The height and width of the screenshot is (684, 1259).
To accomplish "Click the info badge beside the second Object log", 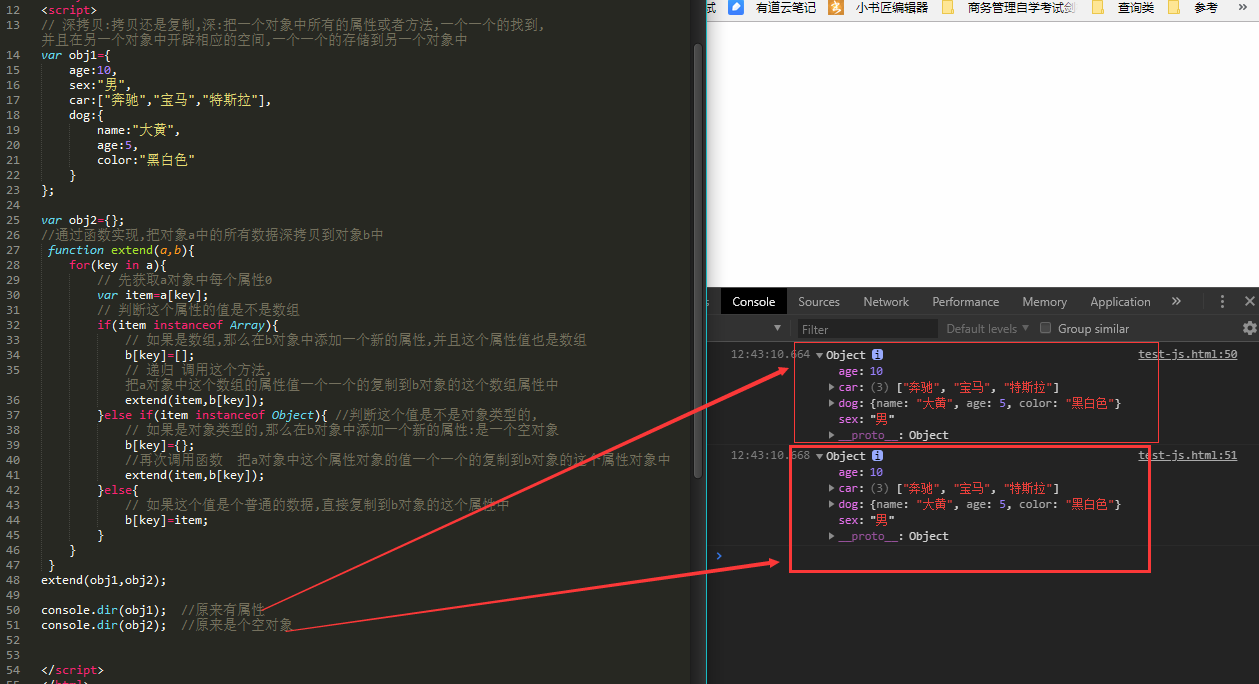I will pos(878,455).
